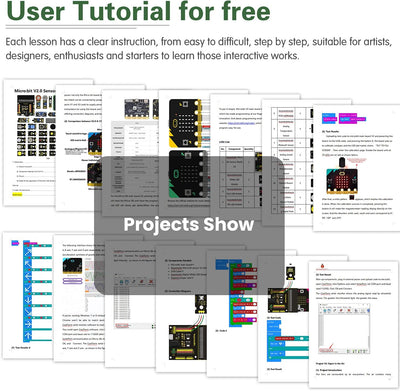The image size is (400, 391).
Task: Select the yellow highlighted text on first page
Action: click(x=17, y=194)
